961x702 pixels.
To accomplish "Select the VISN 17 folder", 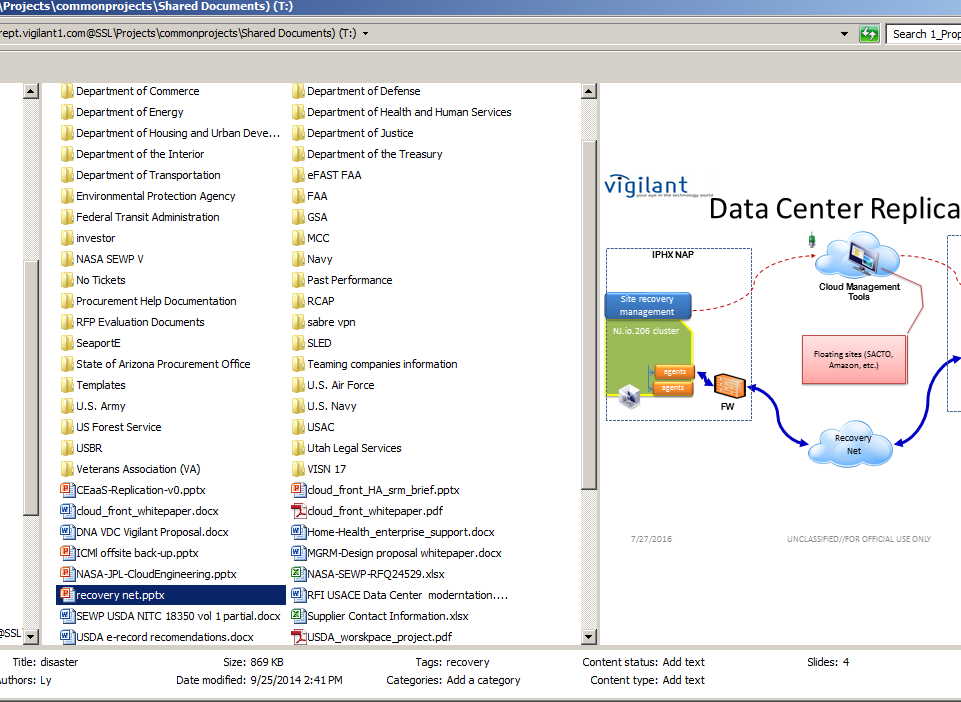I will [x=327, y=469].
